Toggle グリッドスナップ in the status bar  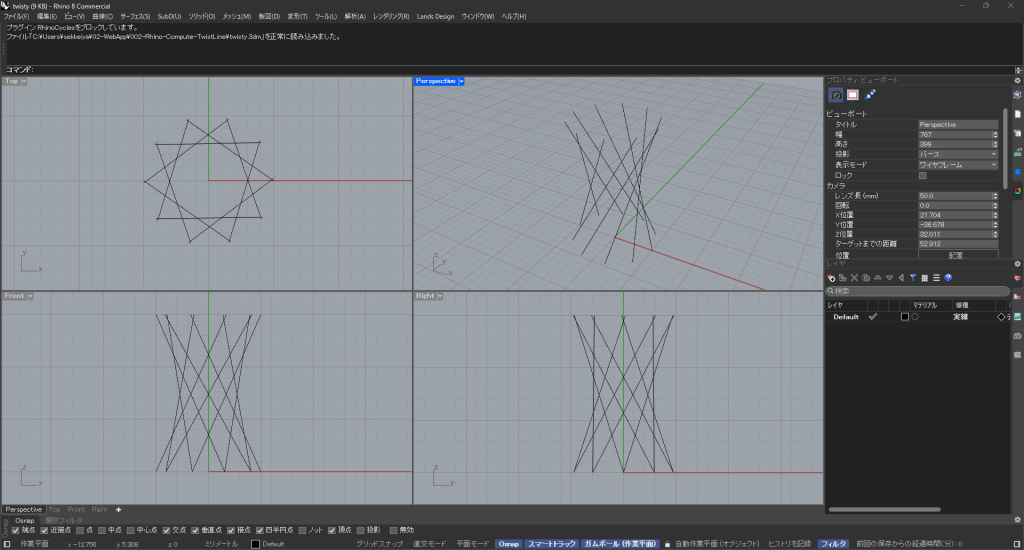pyautogui.click(x=378, y=543)
